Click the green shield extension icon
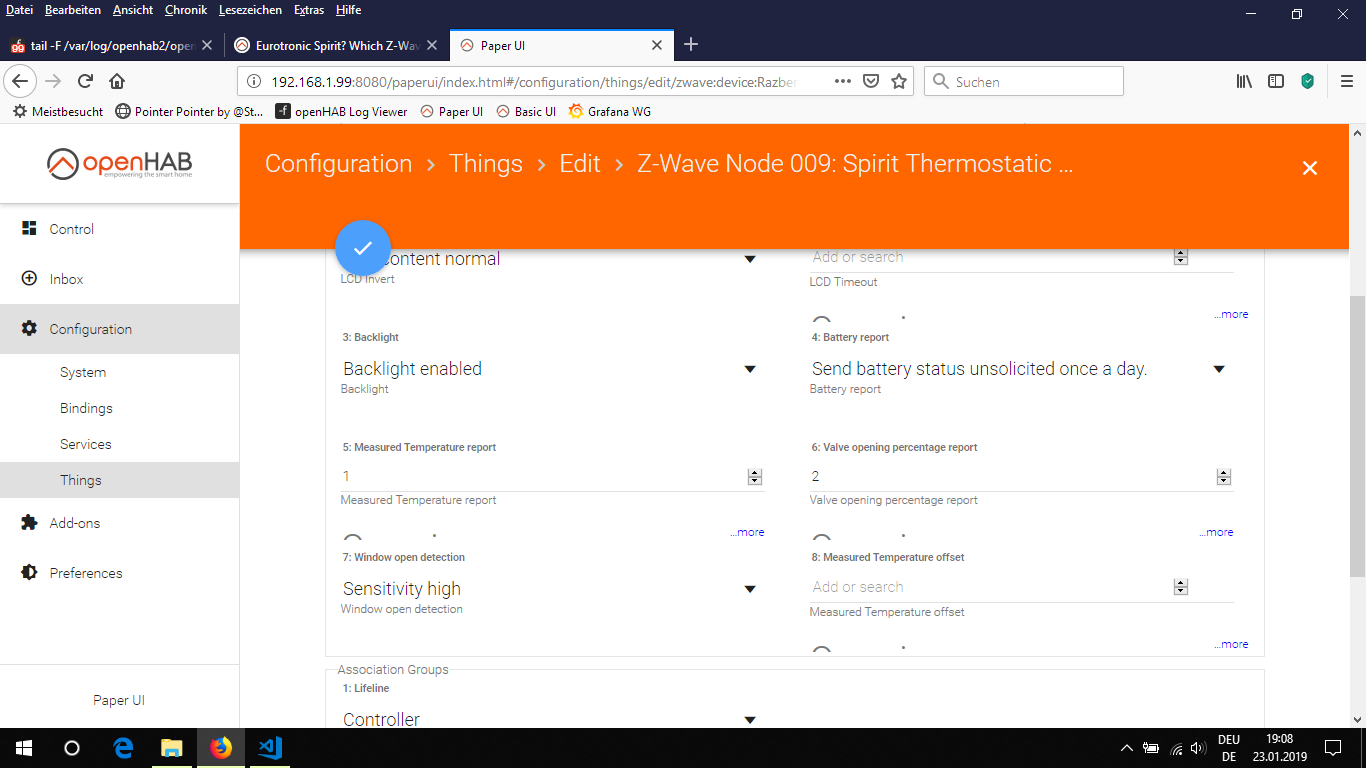 1307,81
